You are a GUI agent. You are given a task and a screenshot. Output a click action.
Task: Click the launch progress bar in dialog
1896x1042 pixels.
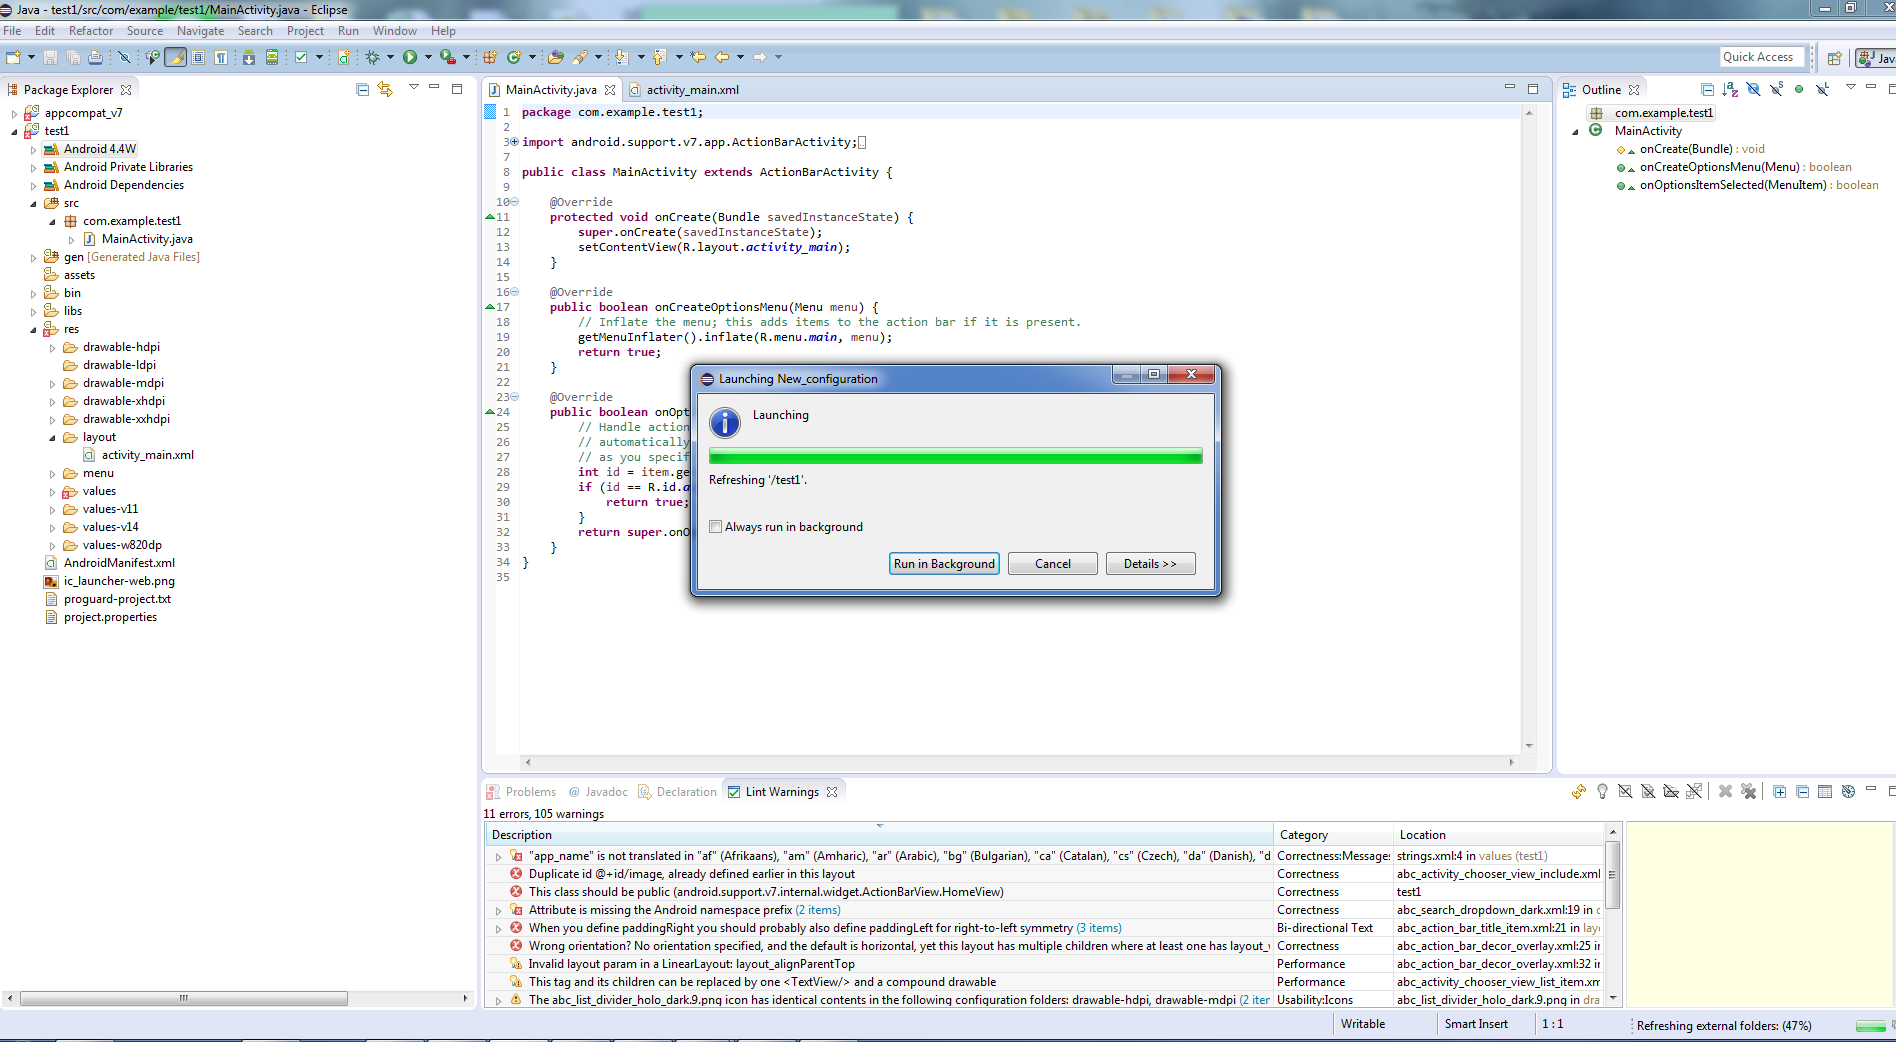pyautogui.click(x=955, y=457)
